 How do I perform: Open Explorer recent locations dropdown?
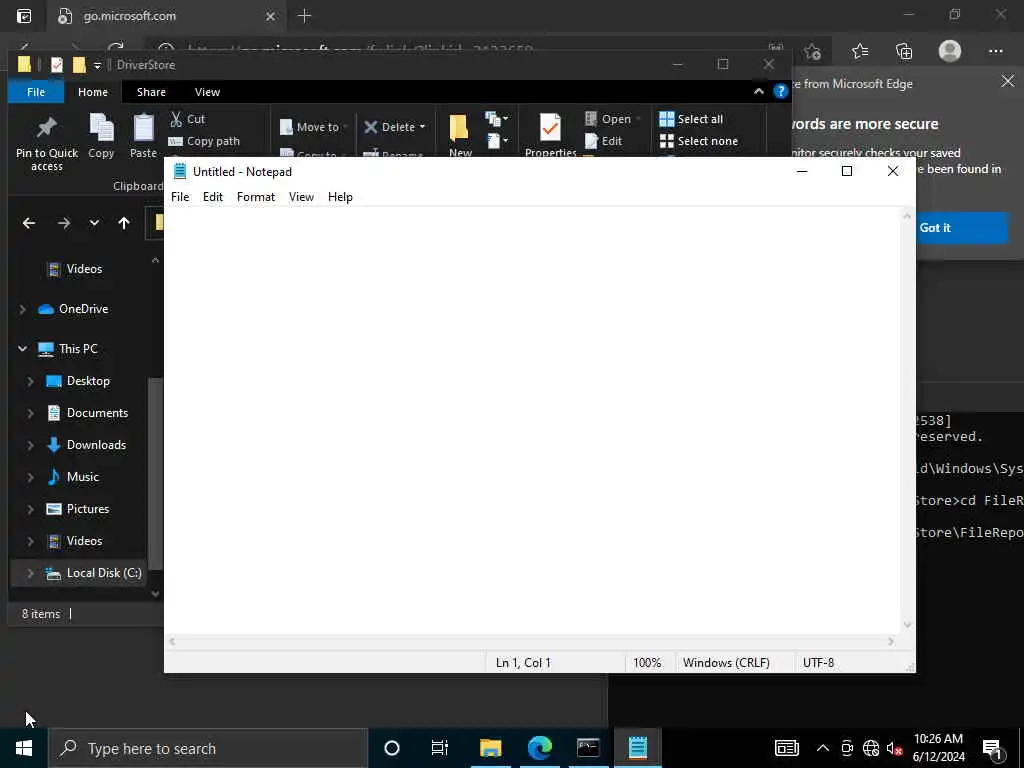click(x=94, y=223)
